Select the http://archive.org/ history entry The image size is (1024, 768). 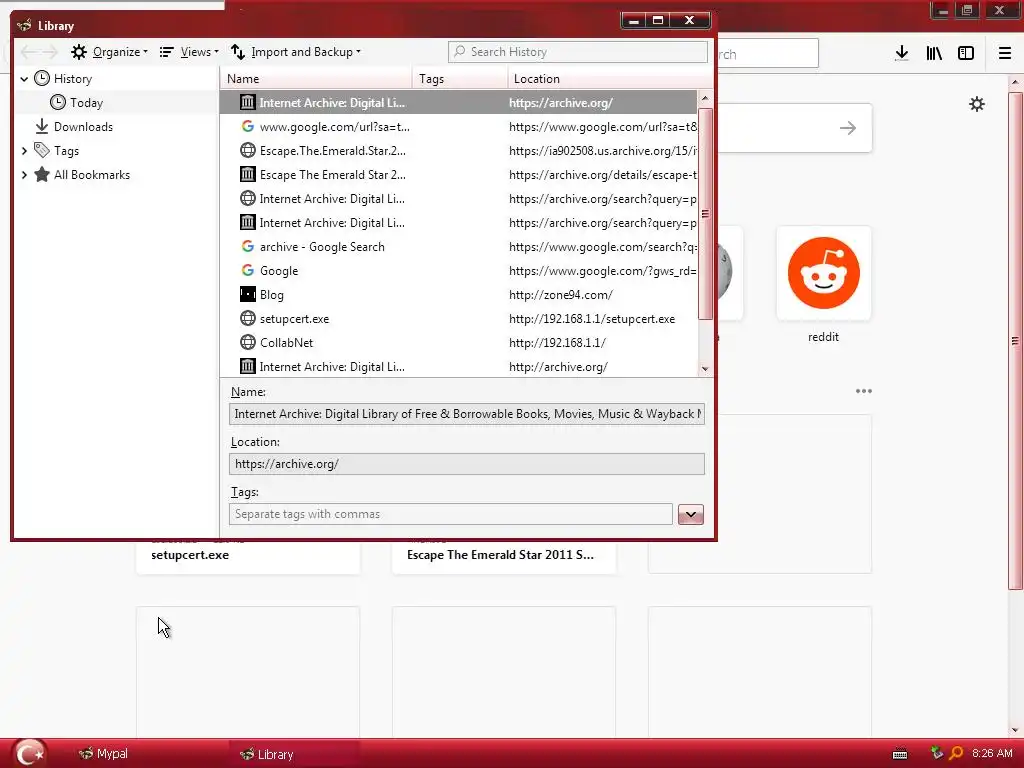pyautogui.click(x=458, y=367)
